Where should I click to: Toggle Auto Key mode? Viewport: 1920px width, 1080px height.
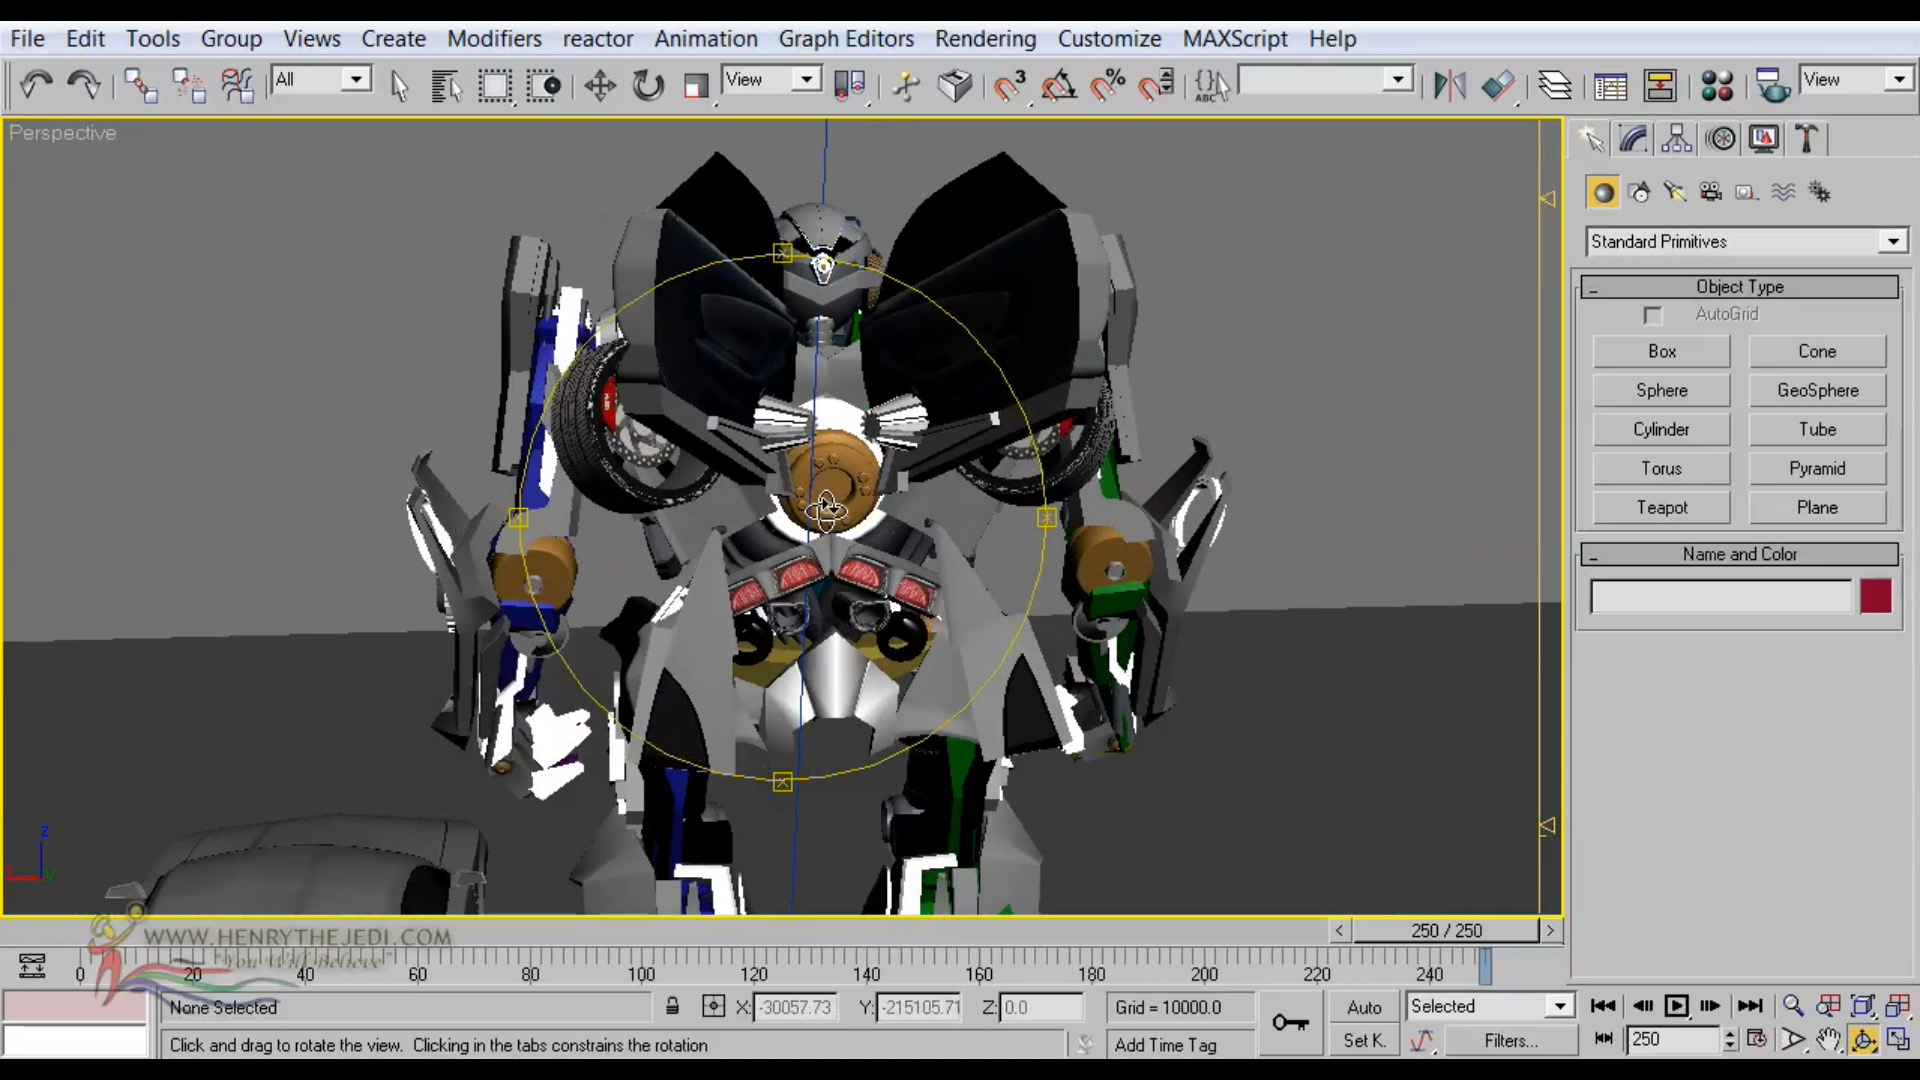click(x=1364, y=1007)
